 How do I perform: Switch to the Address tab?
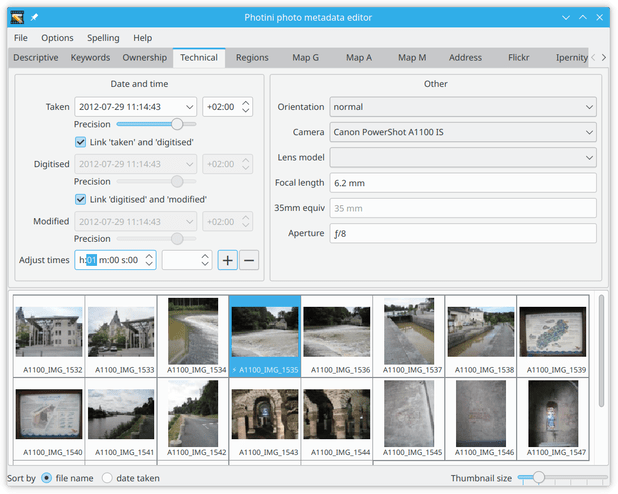tap(465, 58)
